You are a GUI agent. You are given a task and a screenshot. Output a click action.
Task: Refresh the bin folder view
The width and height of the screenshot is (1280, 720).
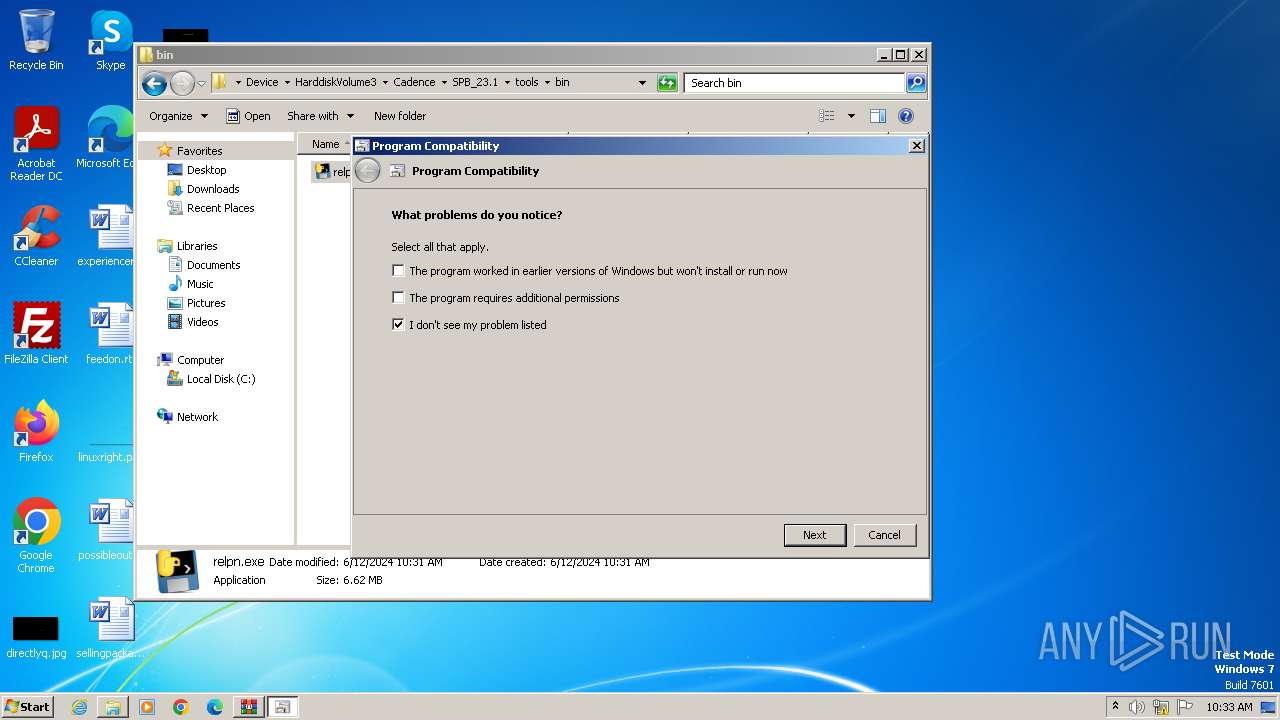(x=667, y=83)
